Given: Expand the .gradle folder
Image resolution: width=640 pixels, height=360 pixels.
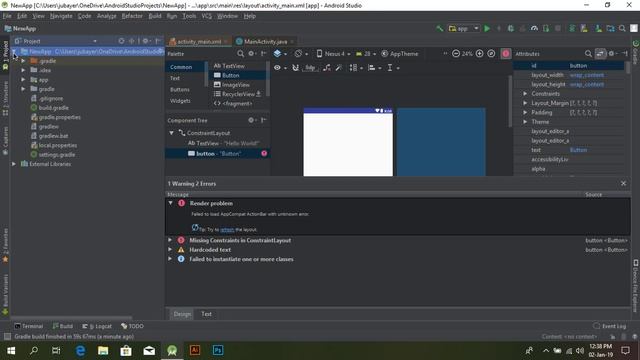Looking at the screenshot, I should click(23, 61).
